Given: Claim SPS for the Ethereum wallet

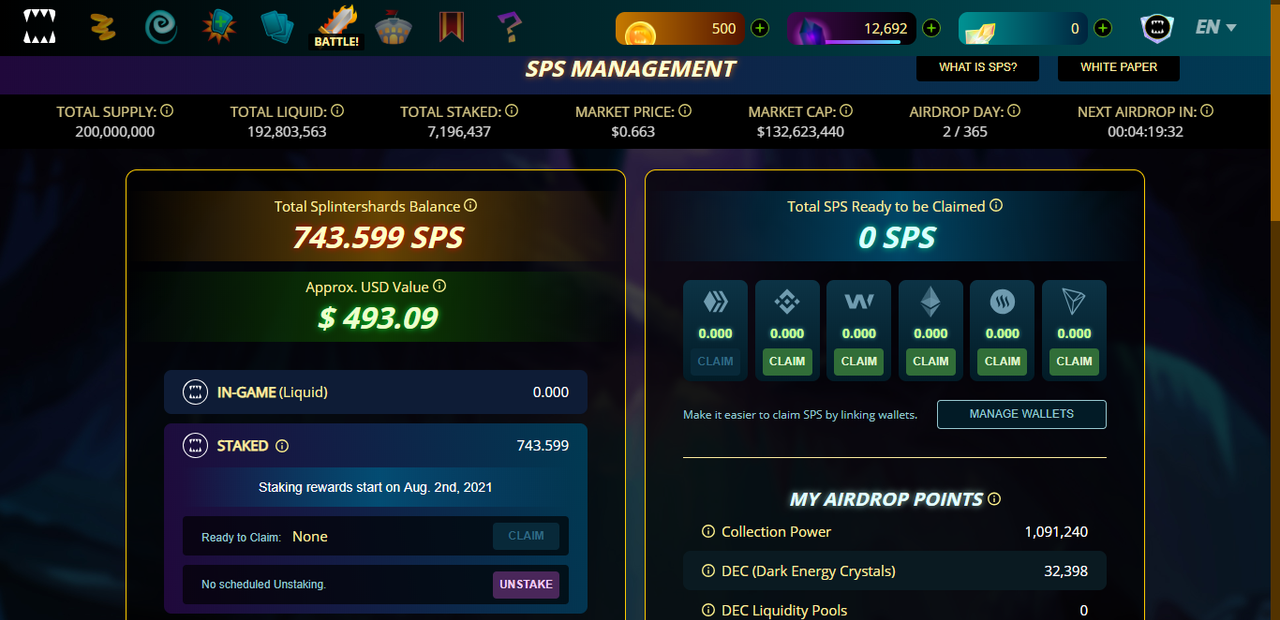Looking at the screenshot, I should point(931,361).
